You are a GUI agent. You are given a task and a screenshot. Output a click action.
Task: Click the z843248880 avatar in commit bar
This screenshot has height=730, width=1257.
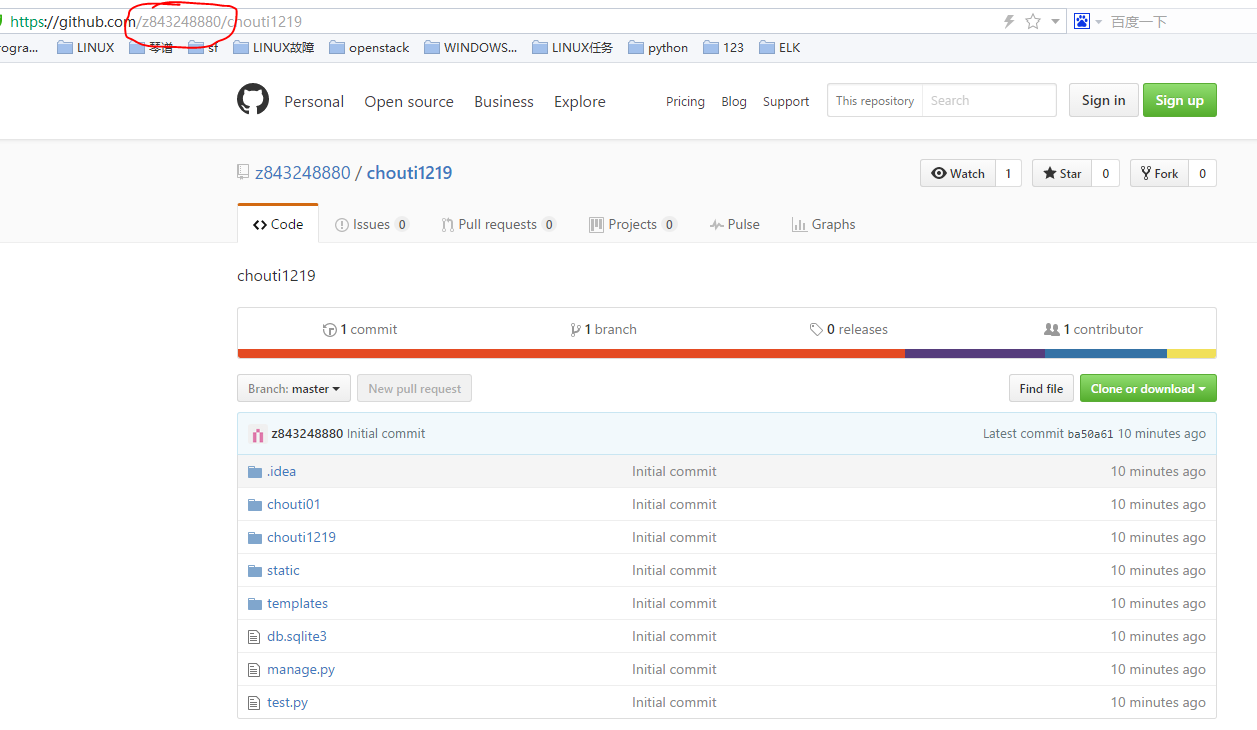pyautogui.click(x=257, y=434)
